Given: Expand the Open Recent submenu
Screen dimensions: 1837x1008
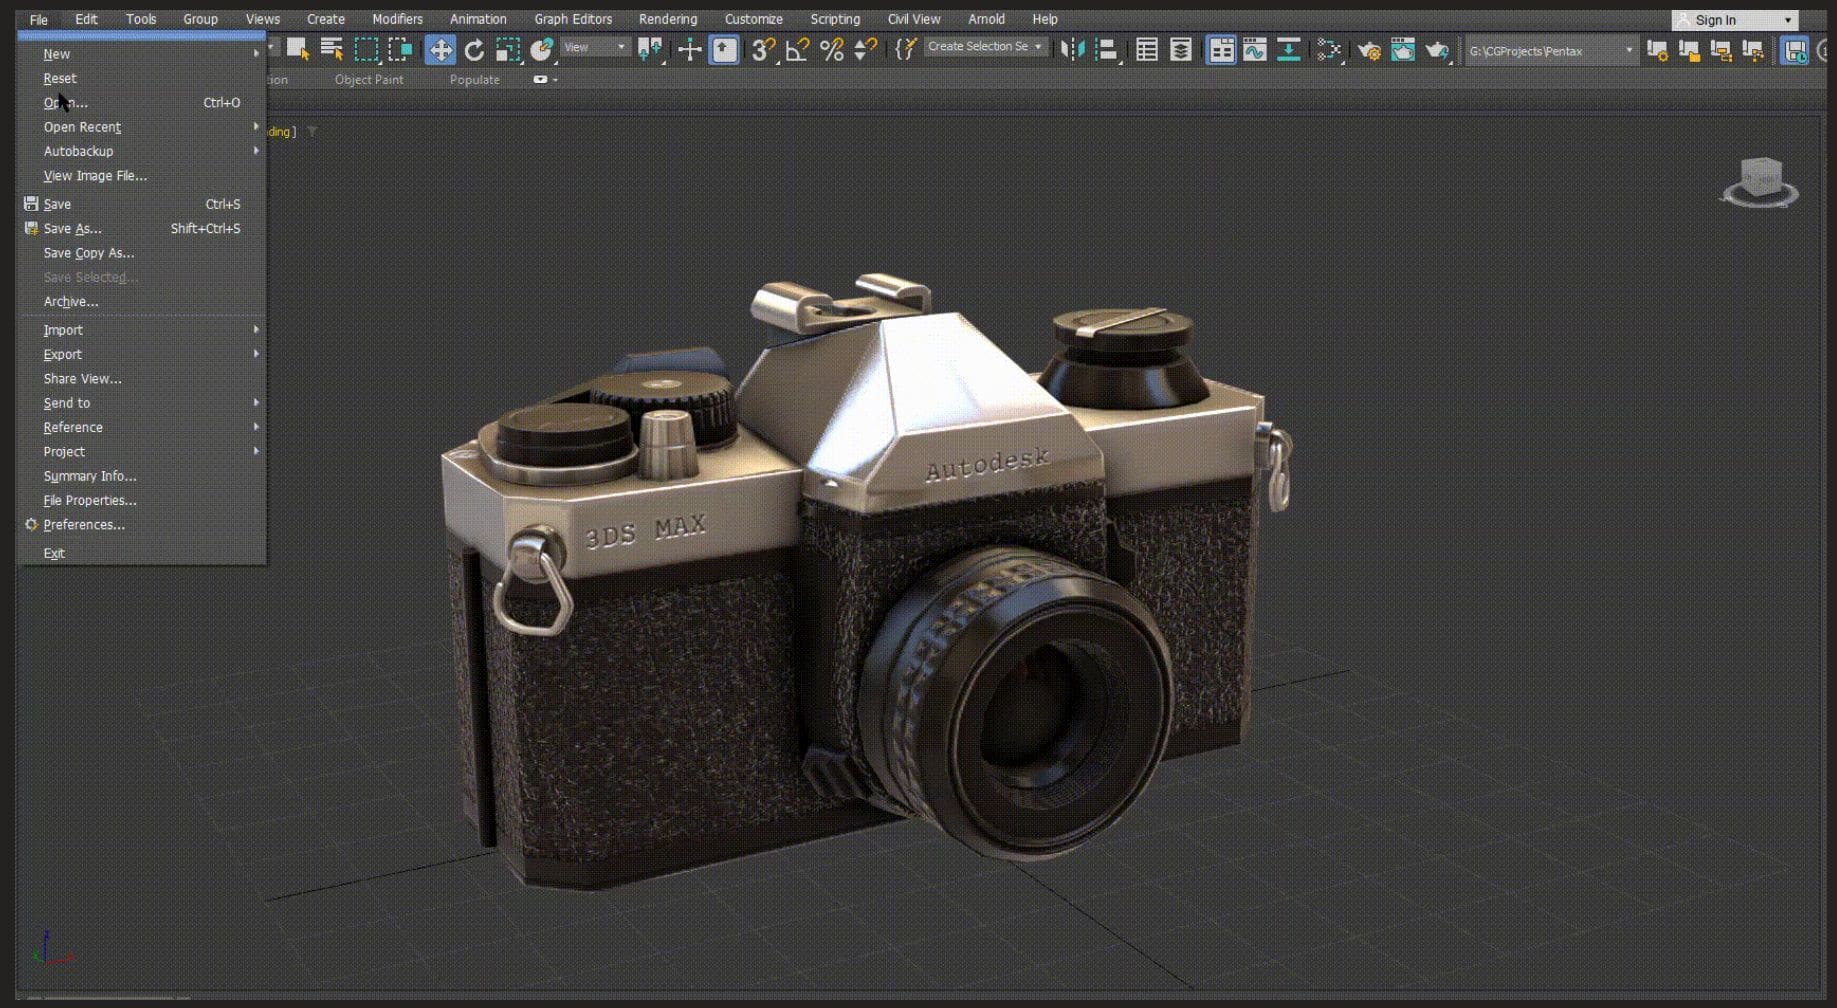Looking at the screenshot, I should coord(142,127).
